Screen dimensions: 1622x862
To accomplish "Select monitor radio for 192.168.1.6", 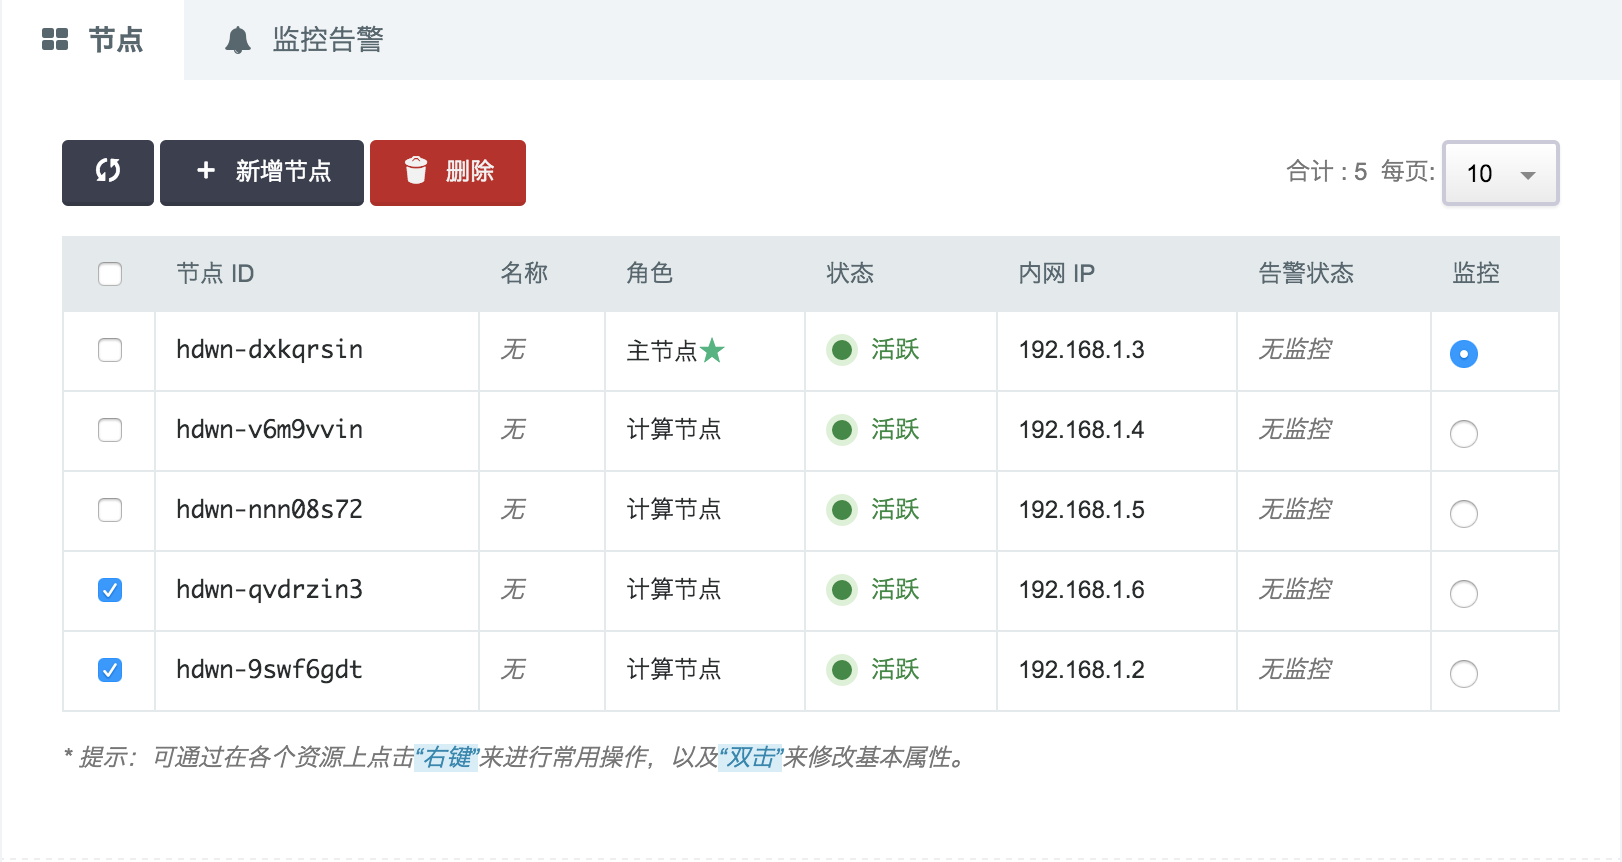I will pos(1464,594).
